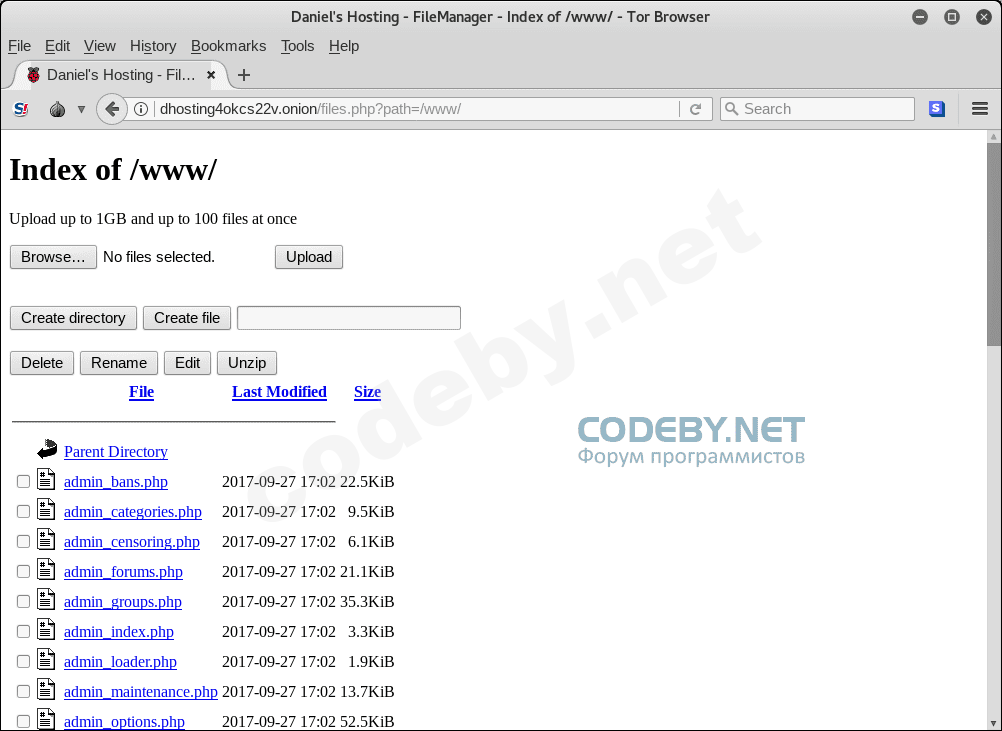Expand the Tor button dropdown arrow
Screen dimensions: 1002x731
pos(81,109)
